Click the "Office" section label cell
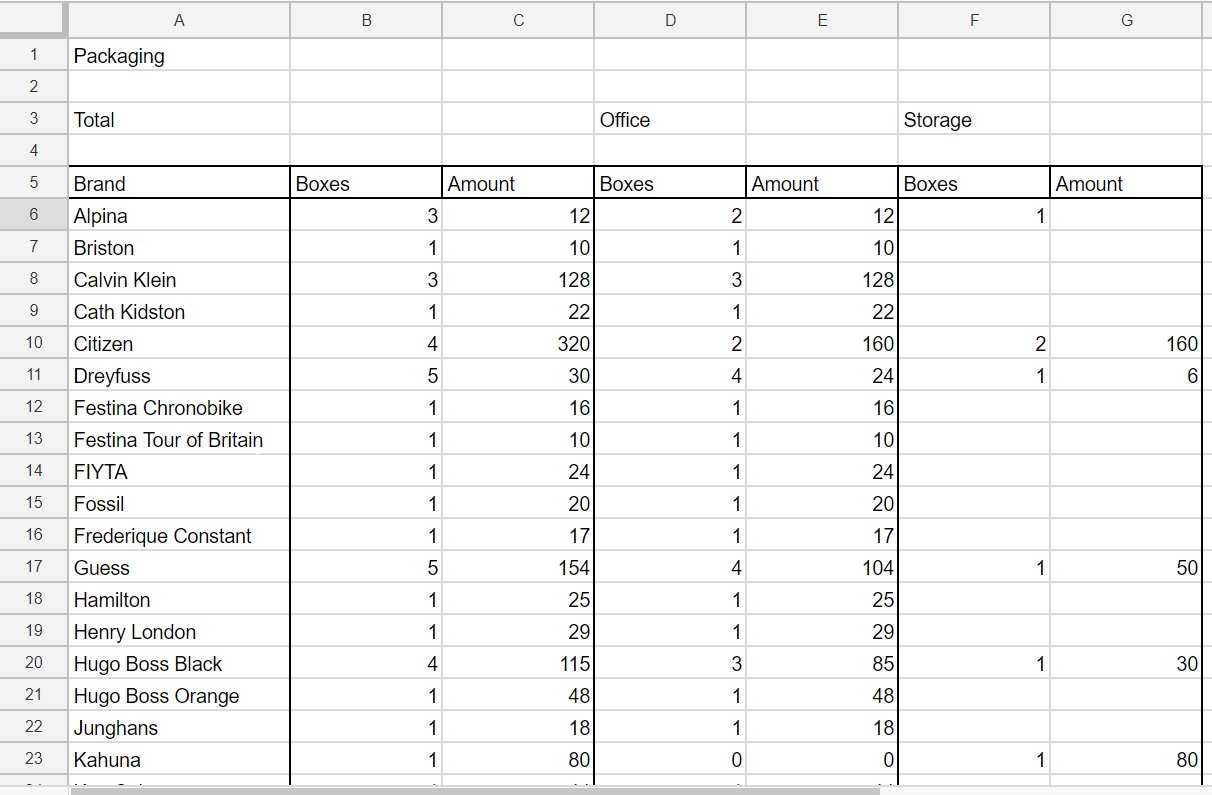Screen dimensions: 1212x795 pyautogui.click(x=670, y=120)
